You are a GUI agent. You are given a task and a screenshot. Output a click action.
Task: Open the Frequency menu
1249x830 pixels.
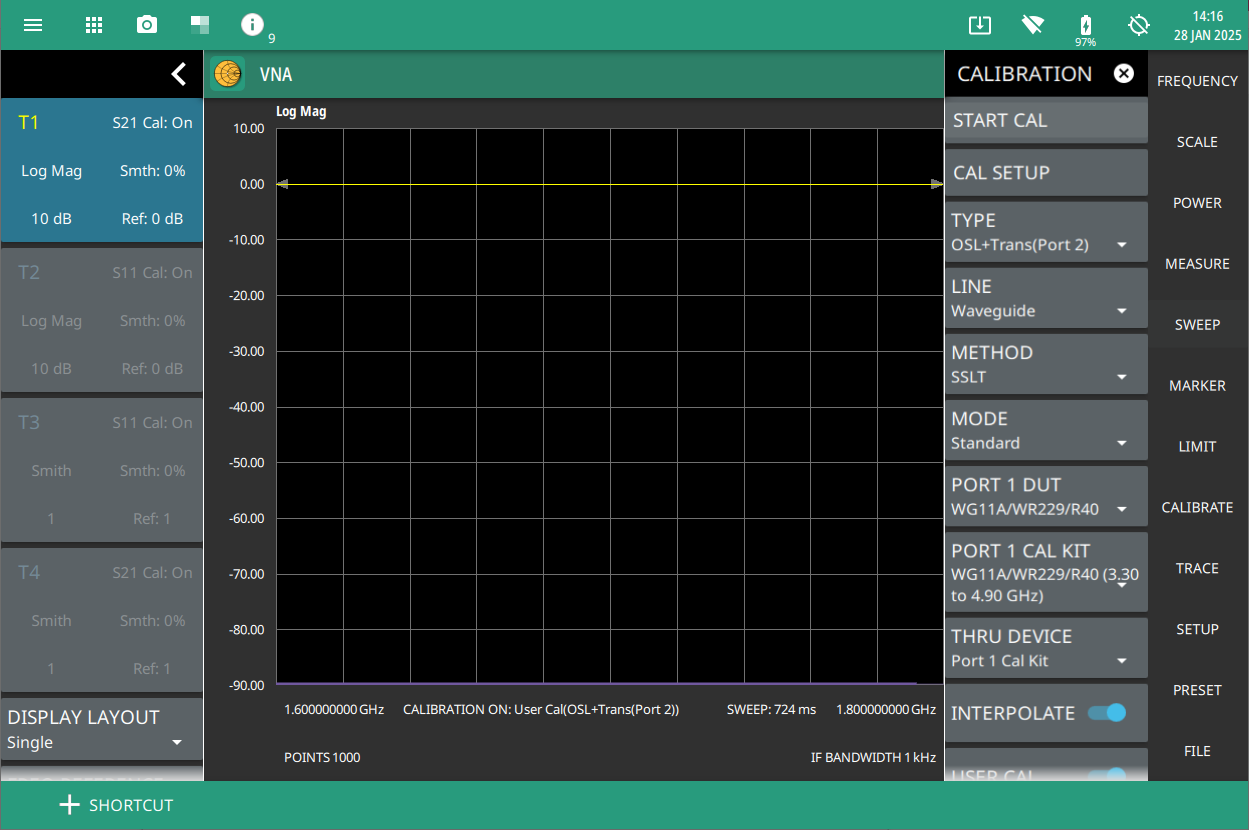click(1197, 81)
